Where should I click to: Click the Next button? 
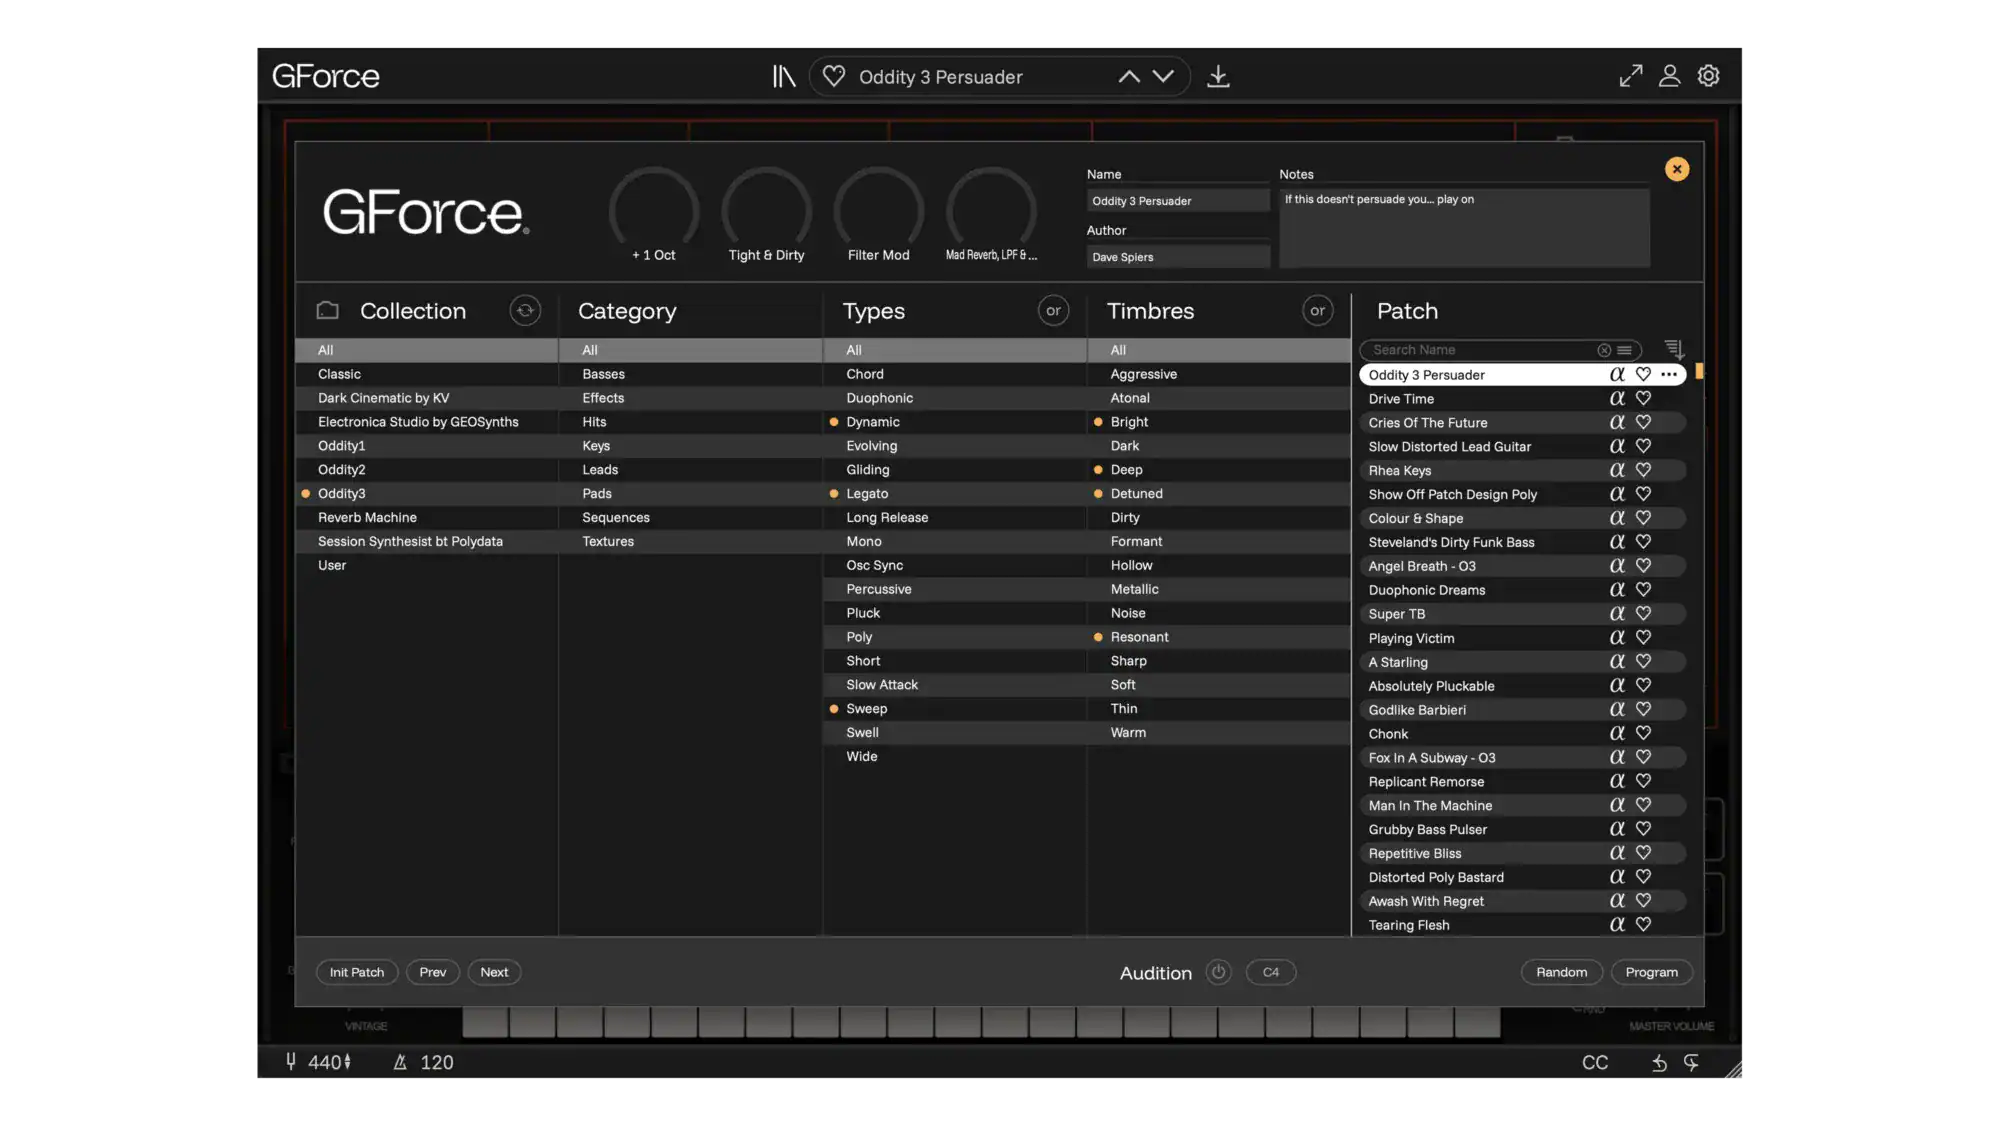tap(494, 972)
